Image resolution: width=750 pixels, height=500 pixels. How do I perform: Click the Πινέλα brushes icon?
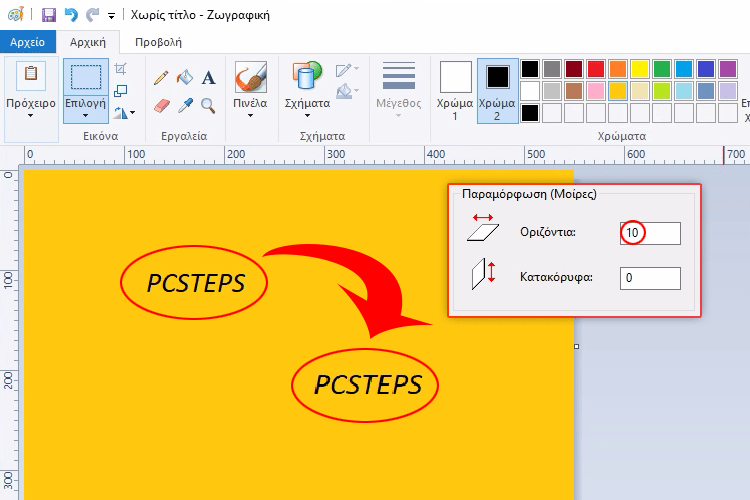pos(250,77)
